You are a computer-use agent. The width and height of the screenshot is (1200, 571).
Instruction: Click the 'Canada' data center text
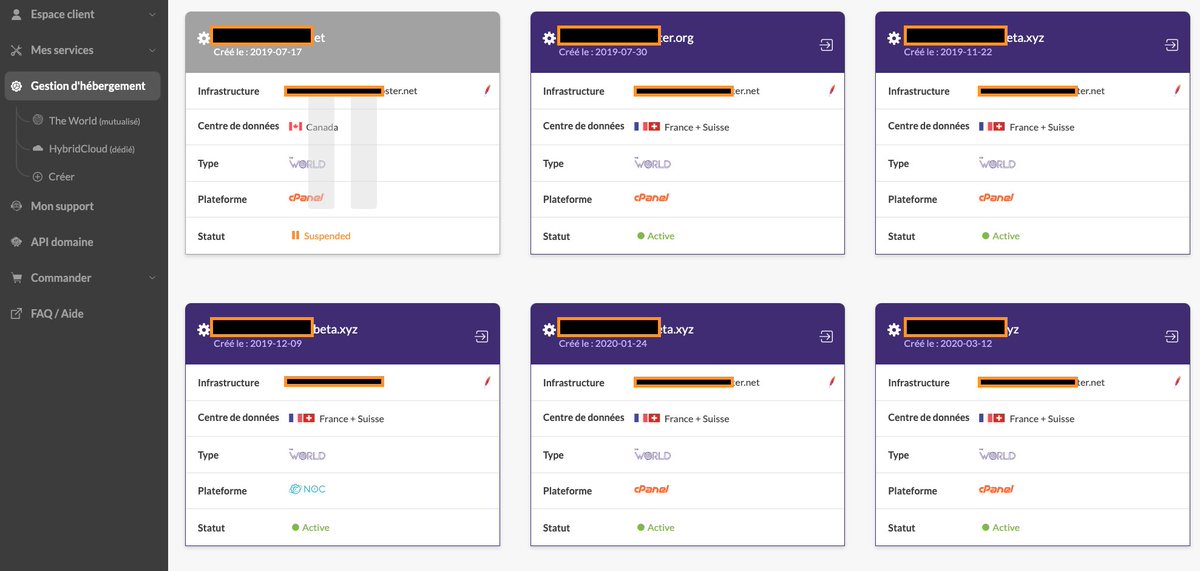(x=322, y=127)
